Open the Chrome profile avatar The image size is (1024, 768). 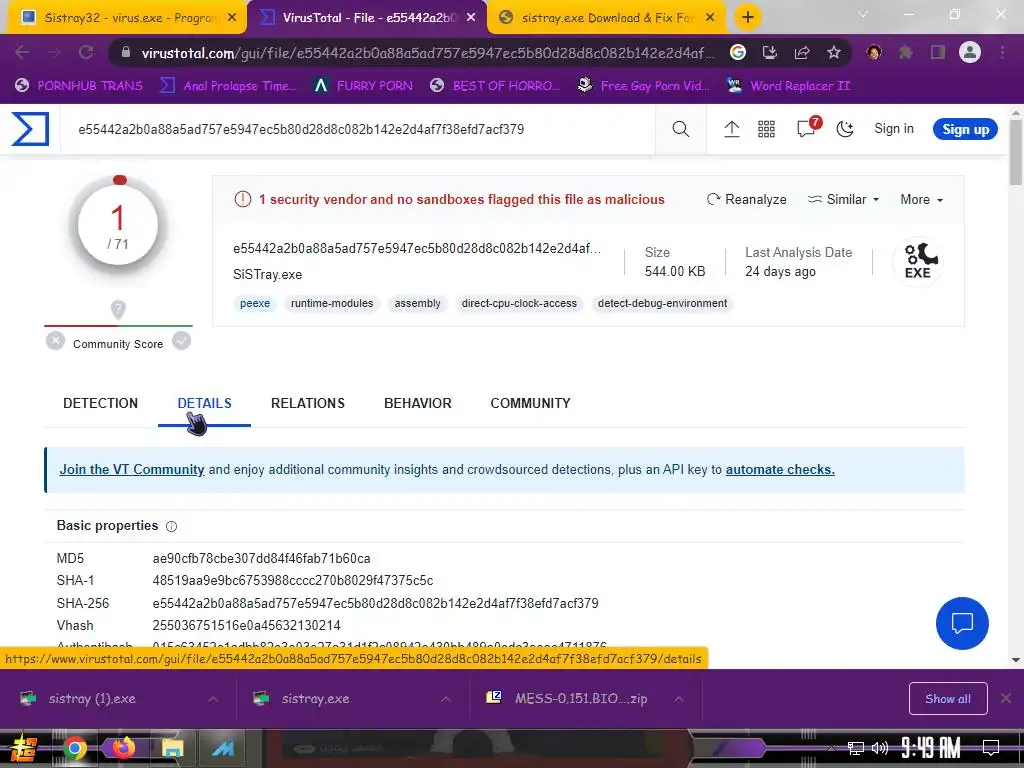click(970, 52)
